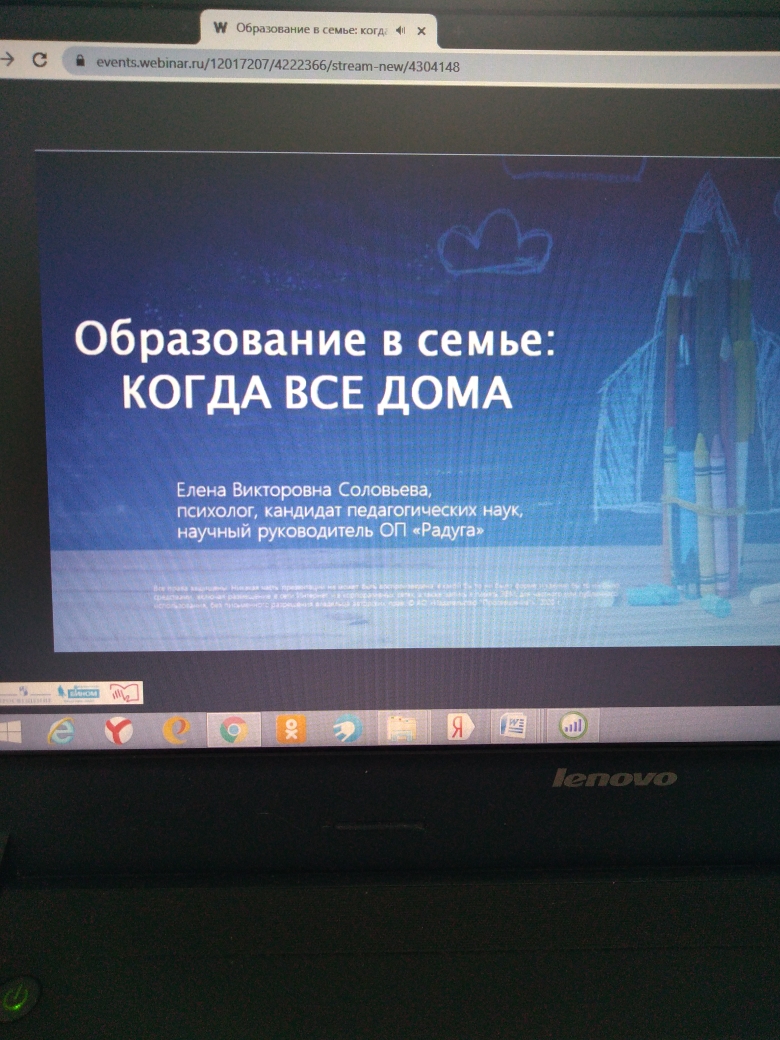This screenshot has height=1040, width=780.
Task: Click the publisher logos banner below slide
Action: coord(72,691)
